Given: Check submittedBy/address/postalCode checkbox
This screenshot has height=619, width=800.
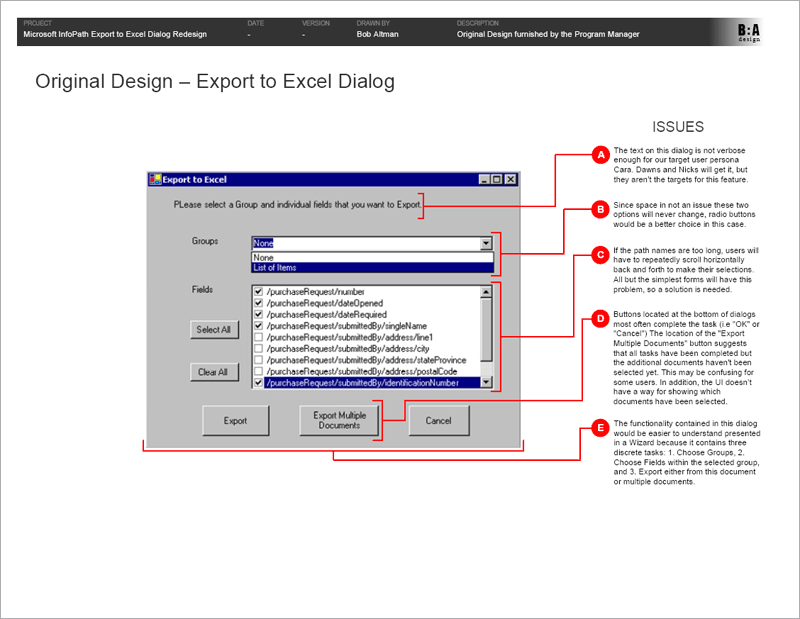Looking at the screenshot, I should pos(259,371).
